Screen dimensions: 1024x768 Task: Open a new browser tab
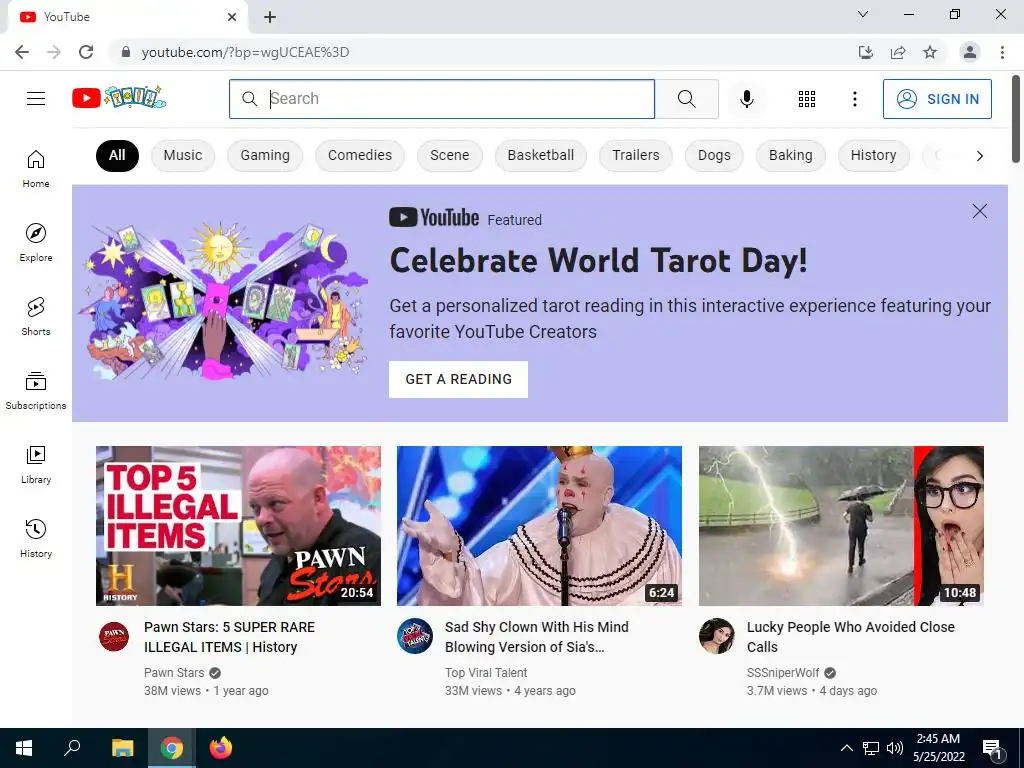[270, 17]
